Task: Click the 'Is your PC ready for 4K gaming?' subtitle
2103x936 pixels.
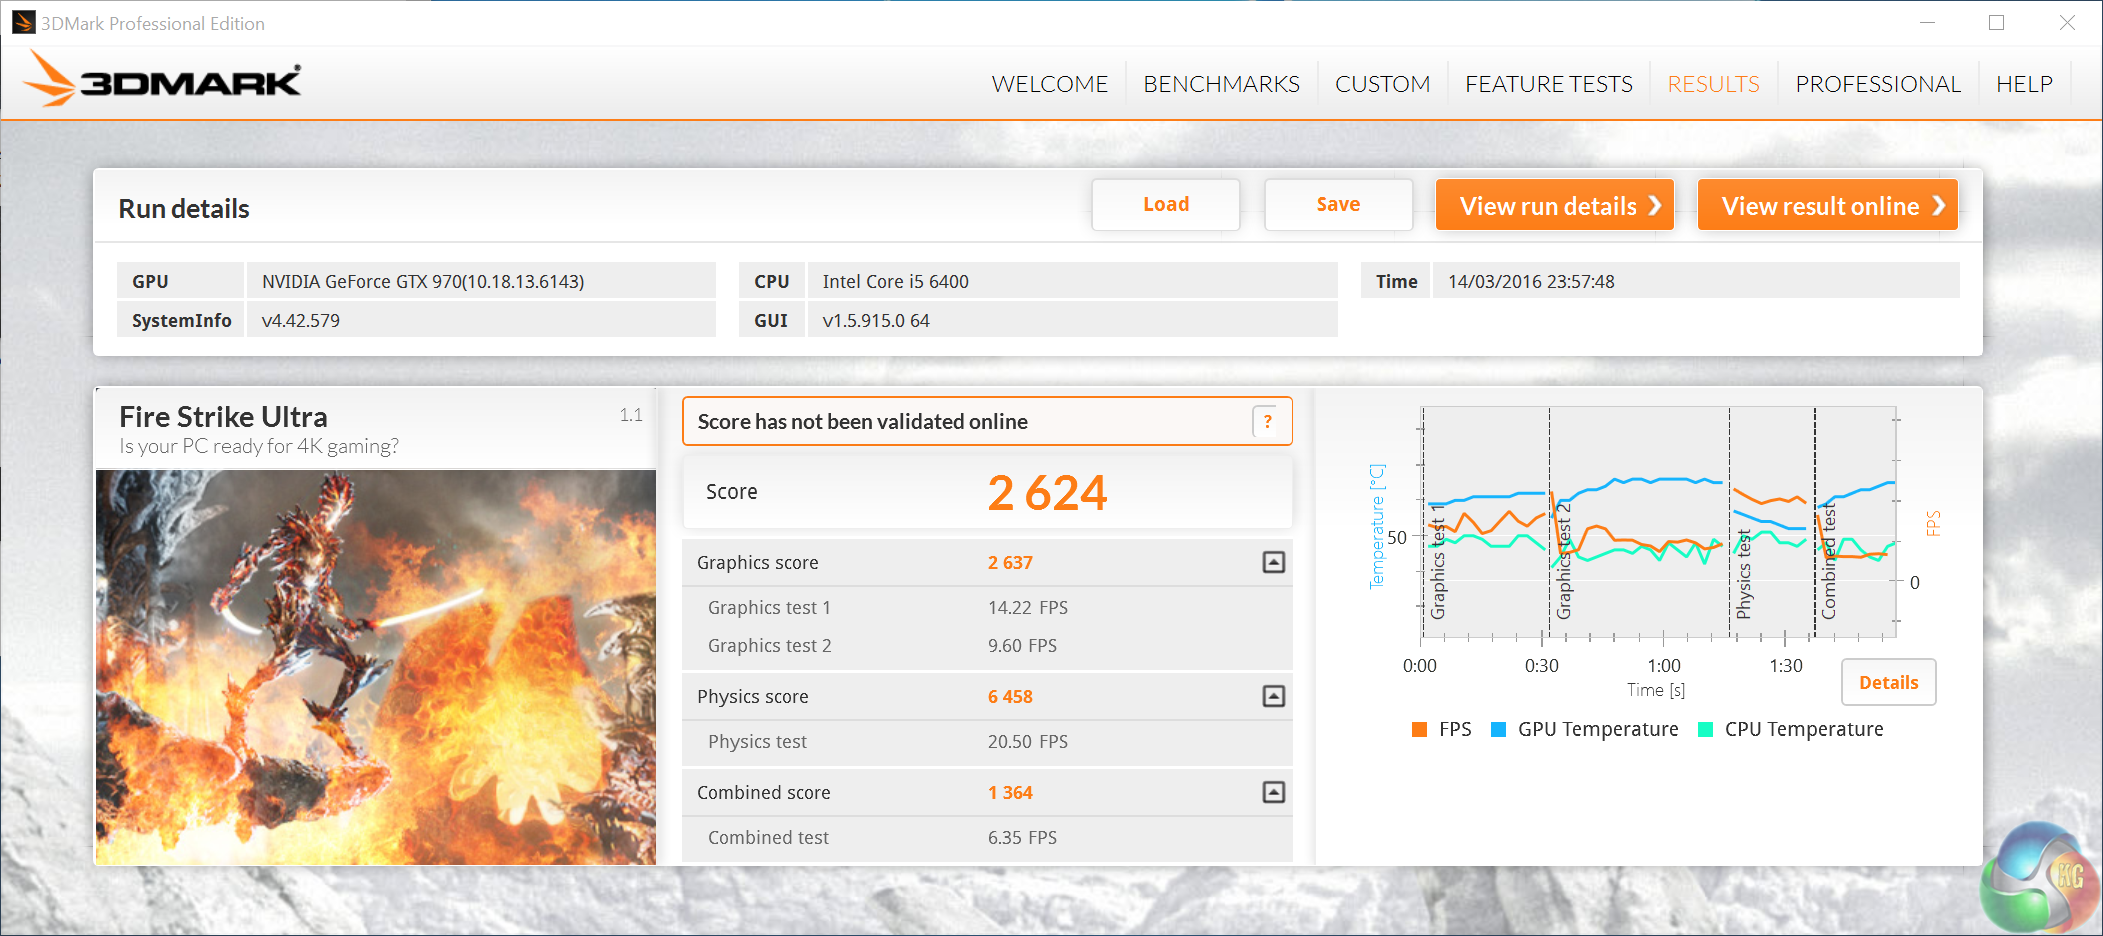Action: tap(259, 446)
